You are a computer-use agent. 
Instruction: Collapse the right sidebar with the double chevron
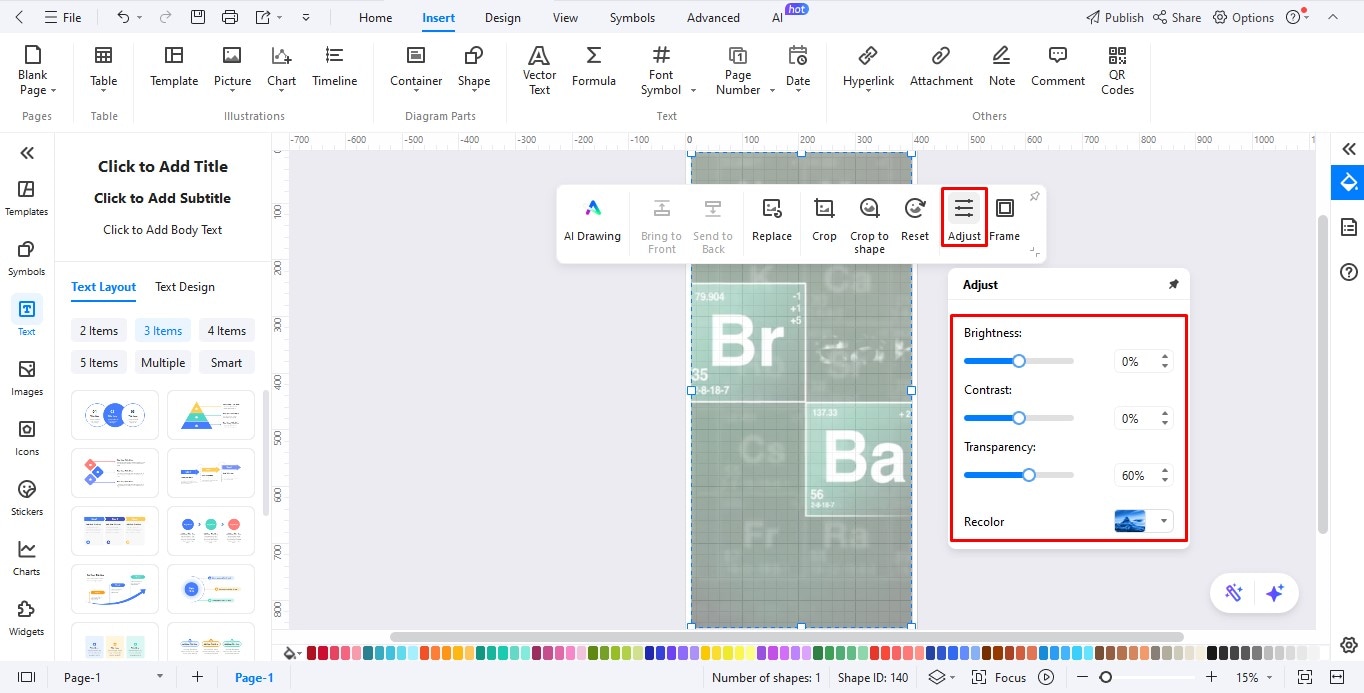pos(1349,149)
